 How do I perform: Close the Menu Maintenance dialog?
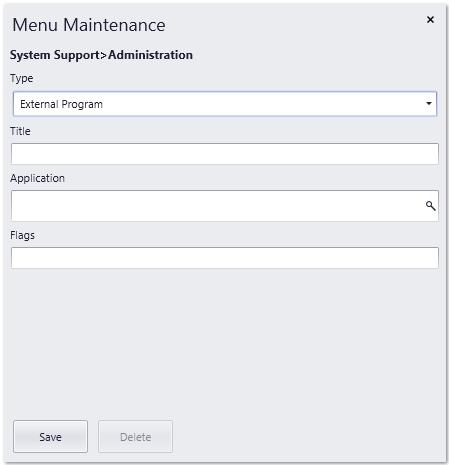(x=430, y=20)
